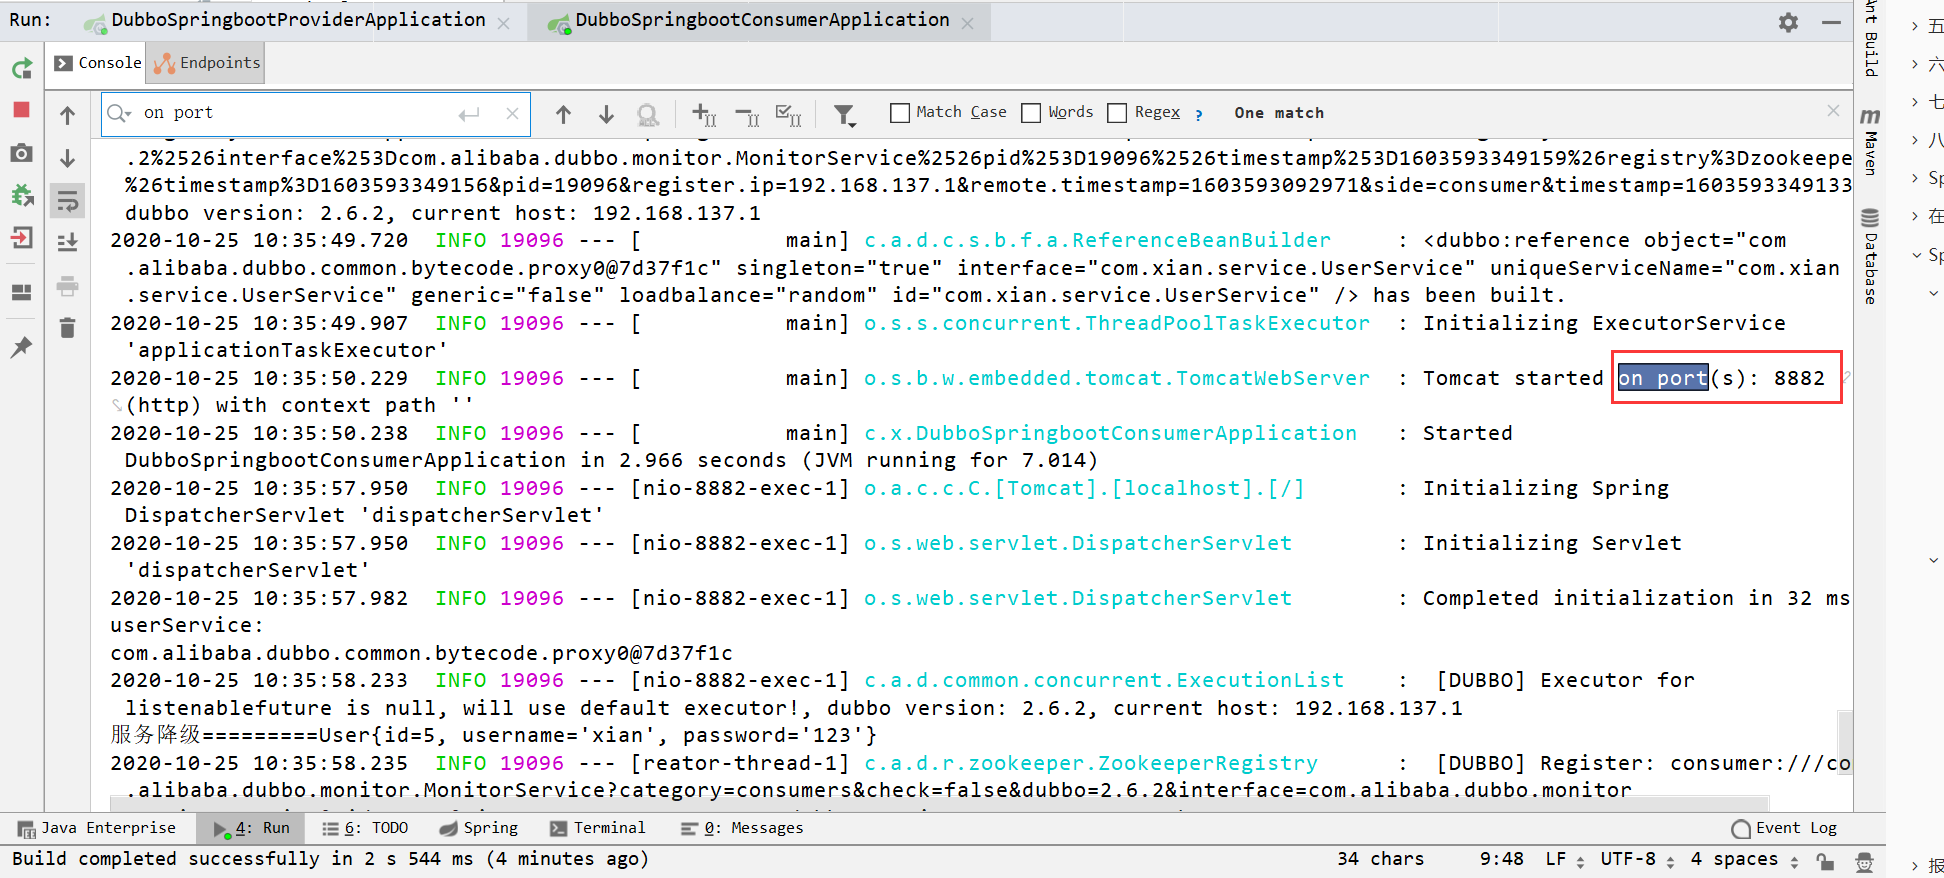
Task: Click the scroll to end icon
Action: click(67, 242)
